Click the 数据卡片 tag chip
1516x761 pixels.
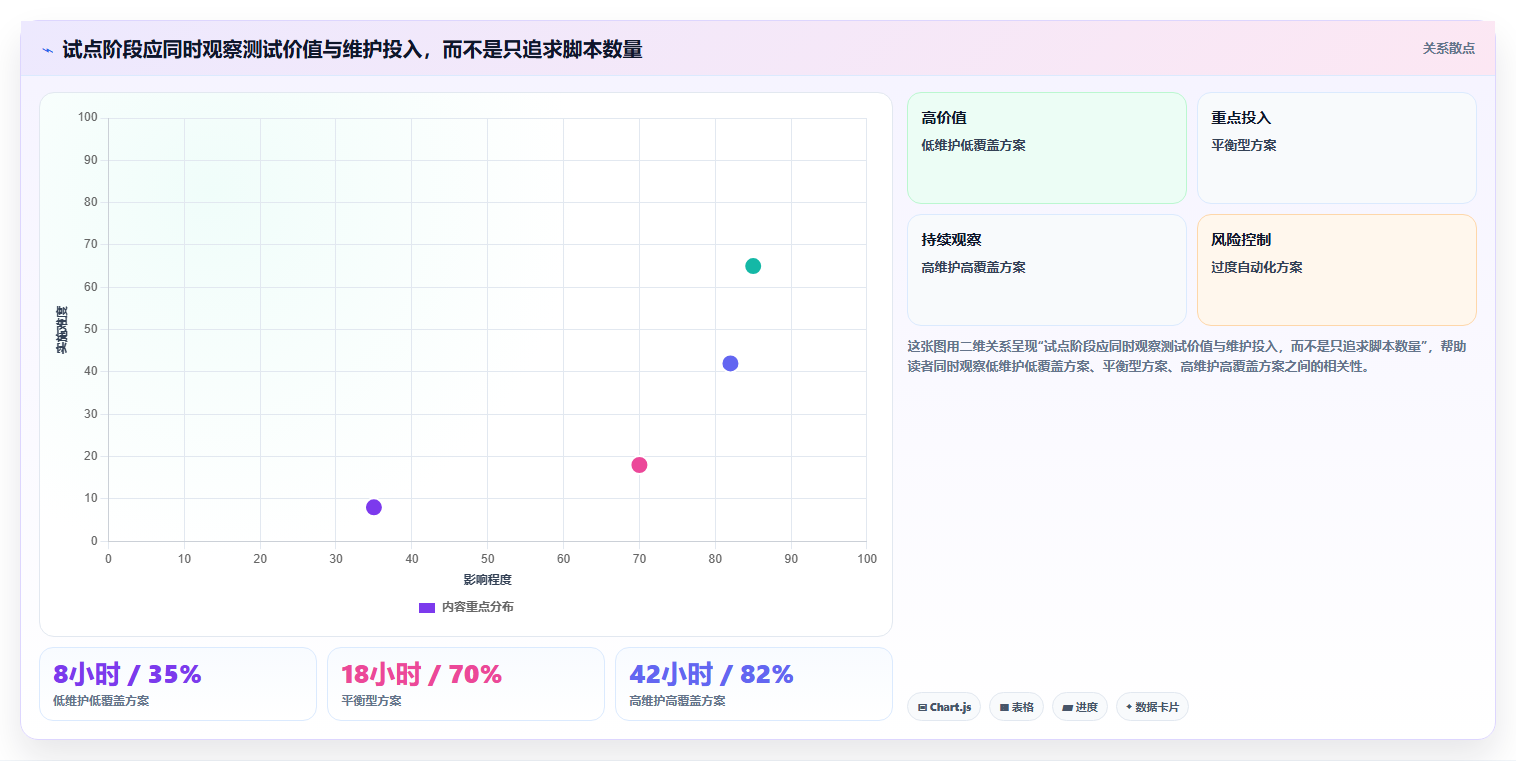coord(1152,707)
